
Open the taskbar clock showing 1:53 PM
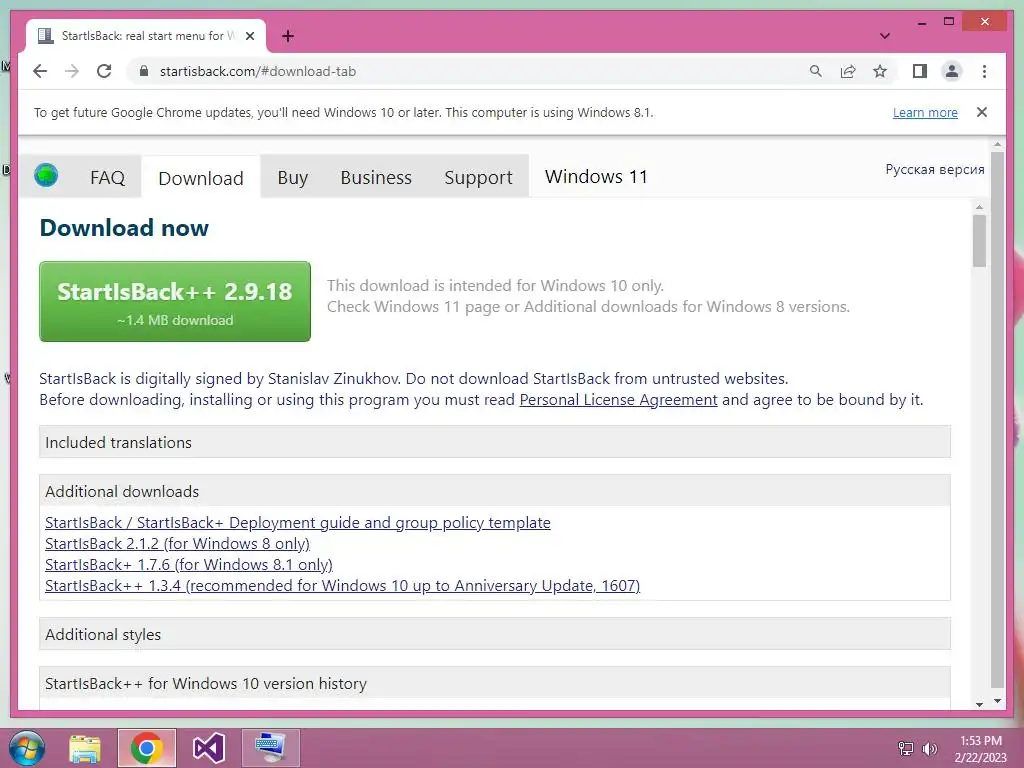pyautogui.click(x=980, y=748)
